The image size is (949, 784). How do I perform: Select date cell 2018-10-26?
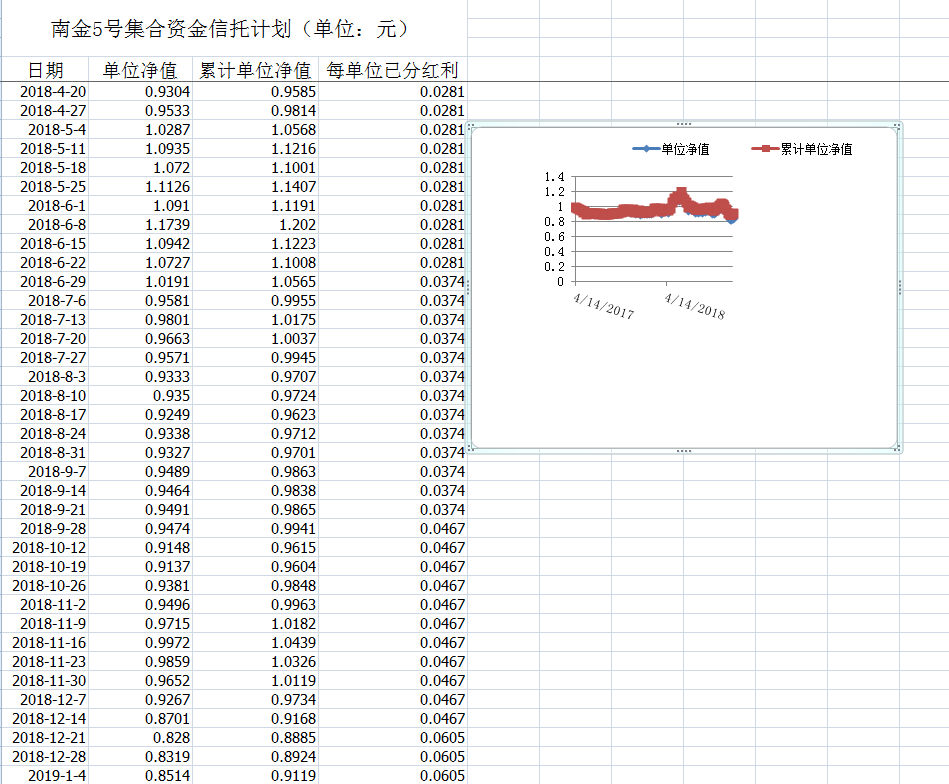pyautogui.click(x=45, y=585)
